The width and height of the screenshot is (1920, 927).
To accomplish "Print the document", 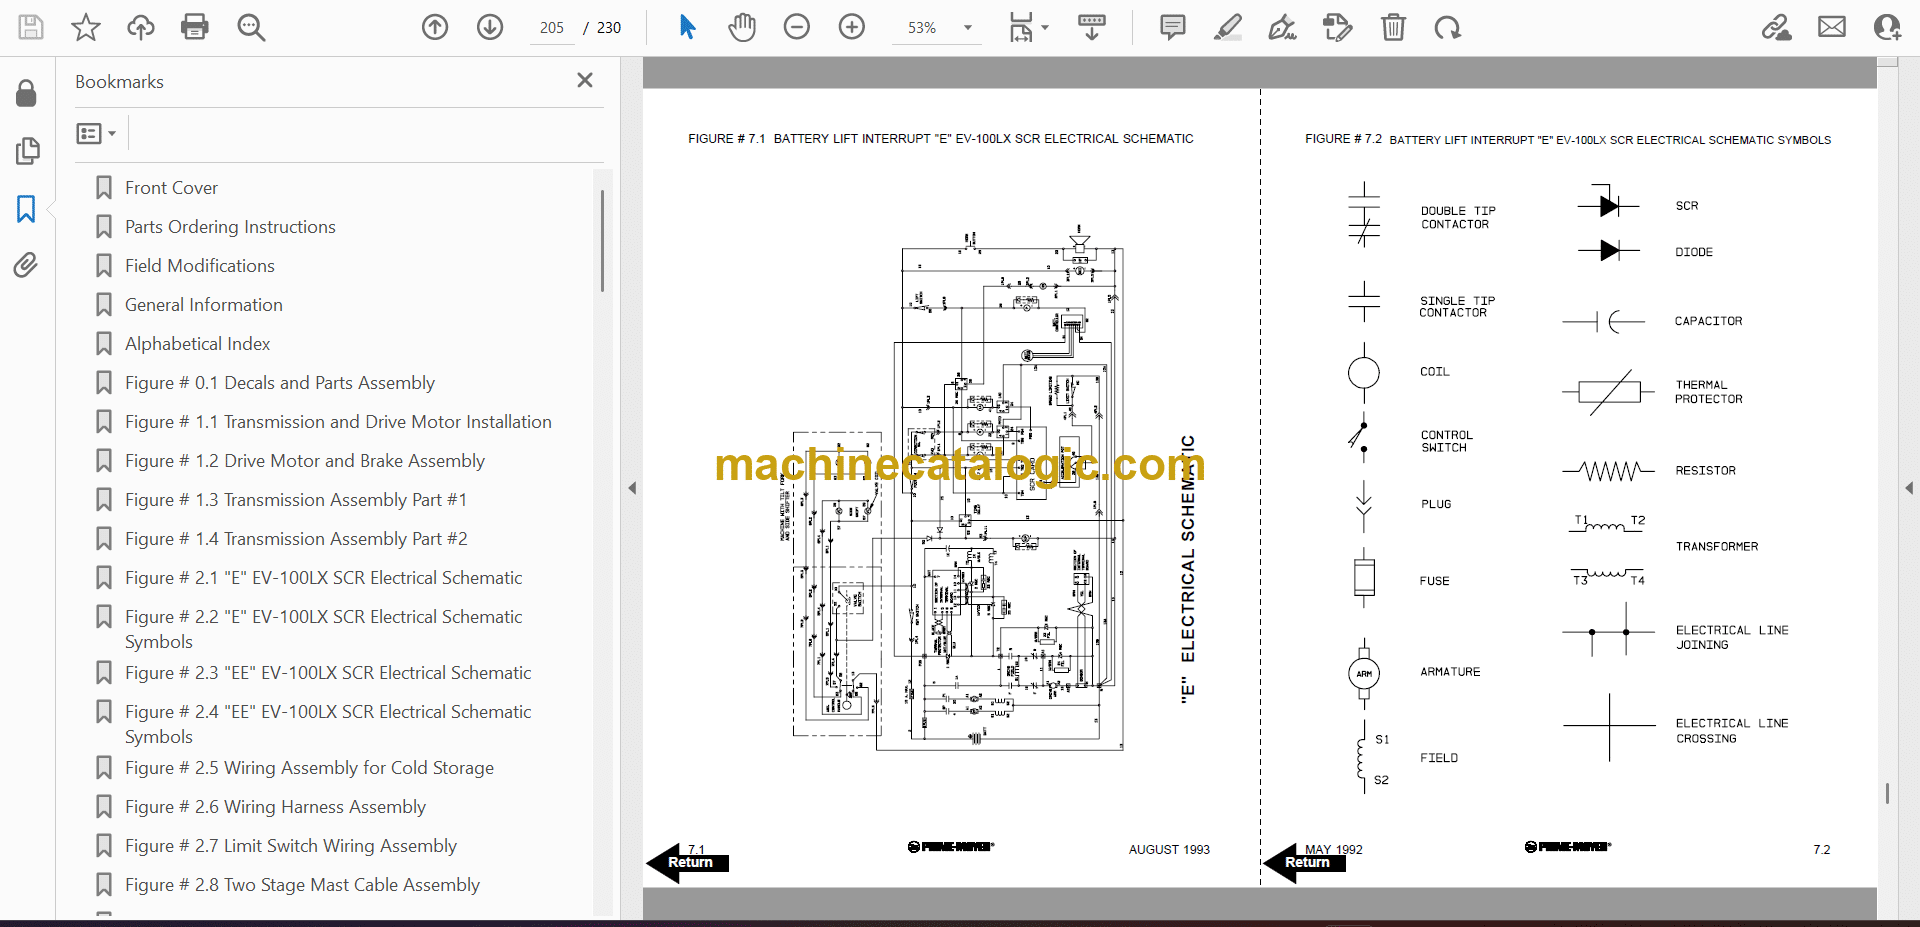I will [x=195, y=27].
